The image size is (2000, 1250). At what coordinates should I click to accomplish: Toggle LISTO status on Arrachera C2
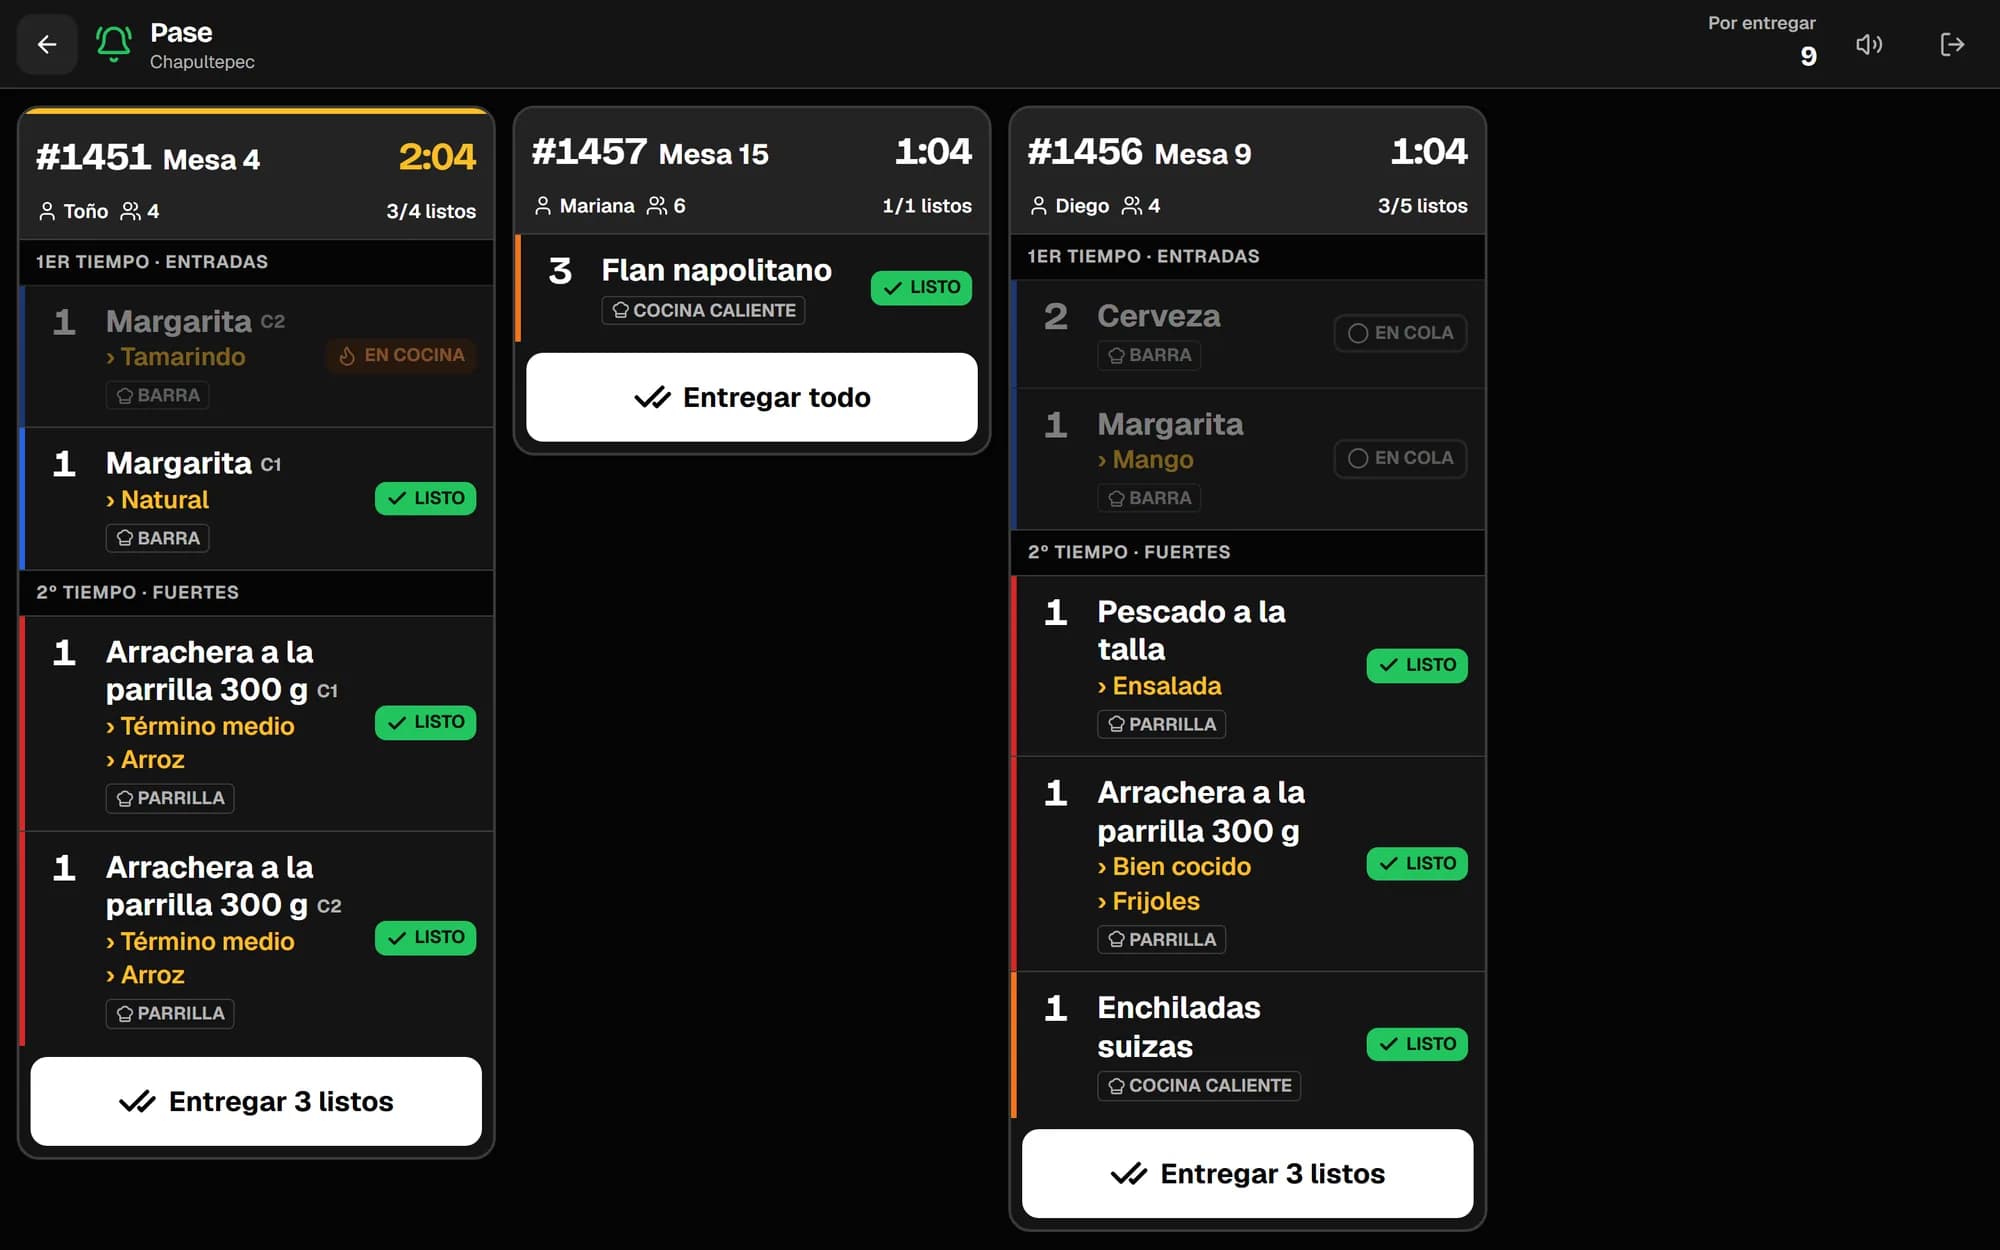425,937
